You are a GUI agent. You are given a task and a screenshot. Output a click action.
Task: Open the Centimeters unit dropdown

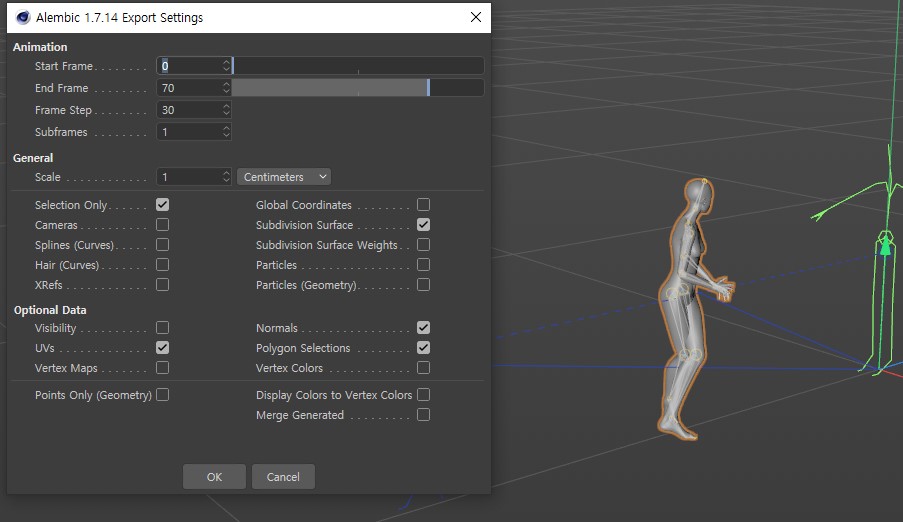pyautogui.click(x=284, y=177)
